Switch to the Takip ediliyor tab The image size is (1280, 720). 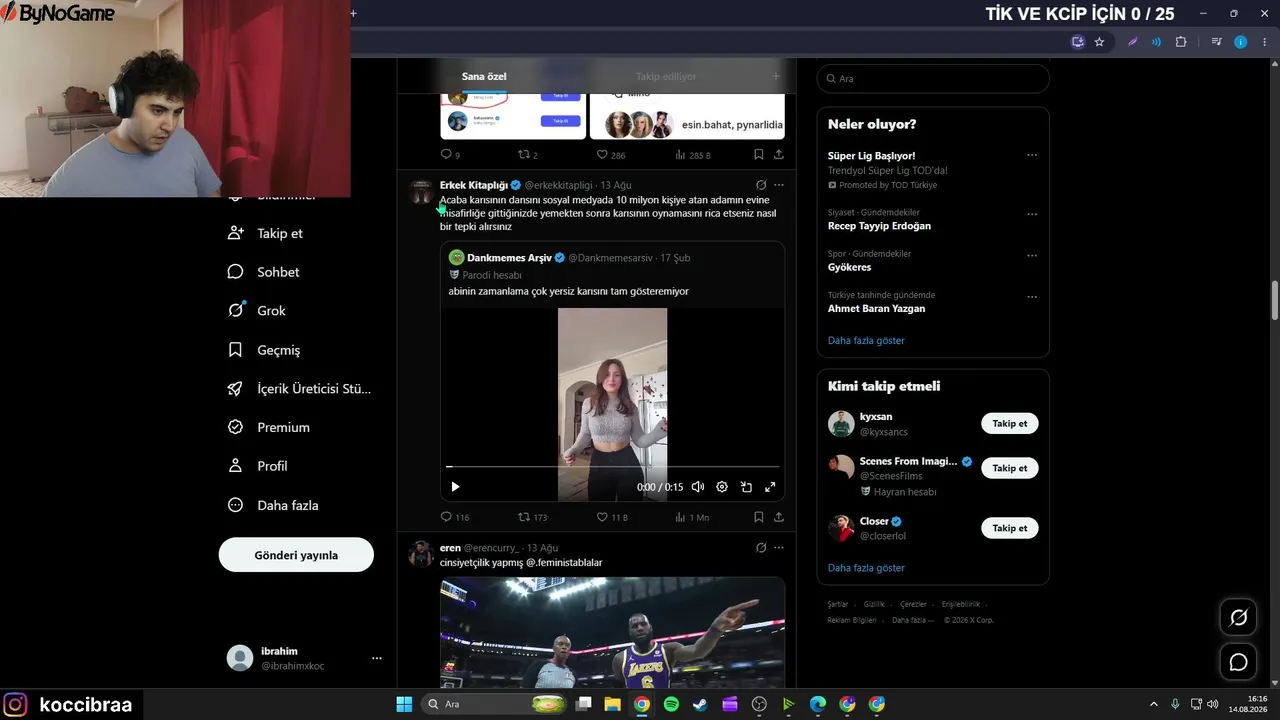(666, 76)
